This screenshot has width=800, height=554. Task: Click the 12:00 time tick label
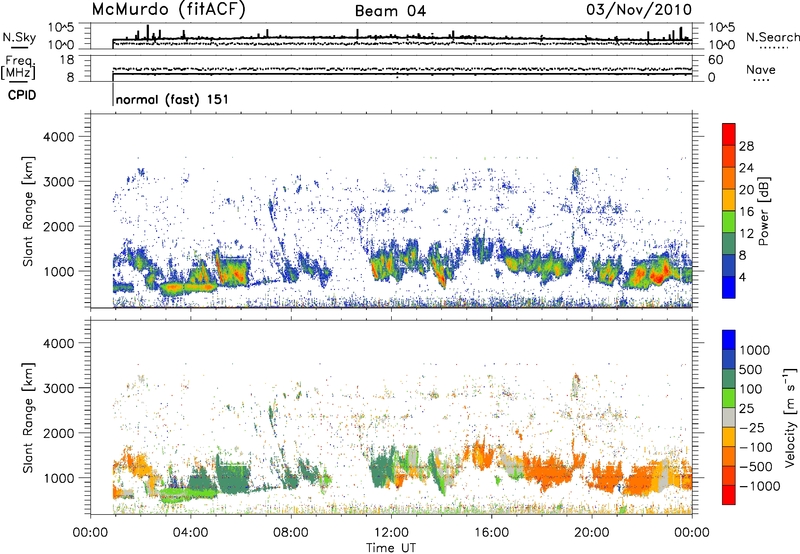click(x=391, y=533)
